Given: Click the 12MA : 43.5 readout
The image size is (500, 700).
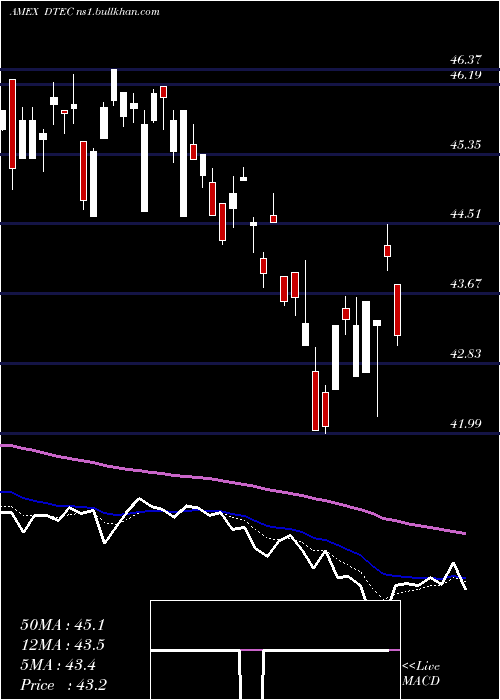Looking at the screenshot, I should tap(62, 645).
